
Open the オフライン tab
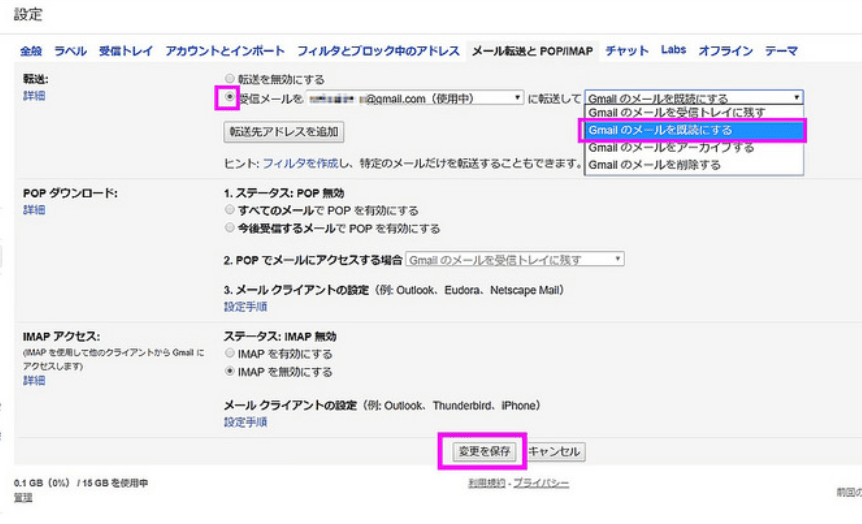pos(726,51)
